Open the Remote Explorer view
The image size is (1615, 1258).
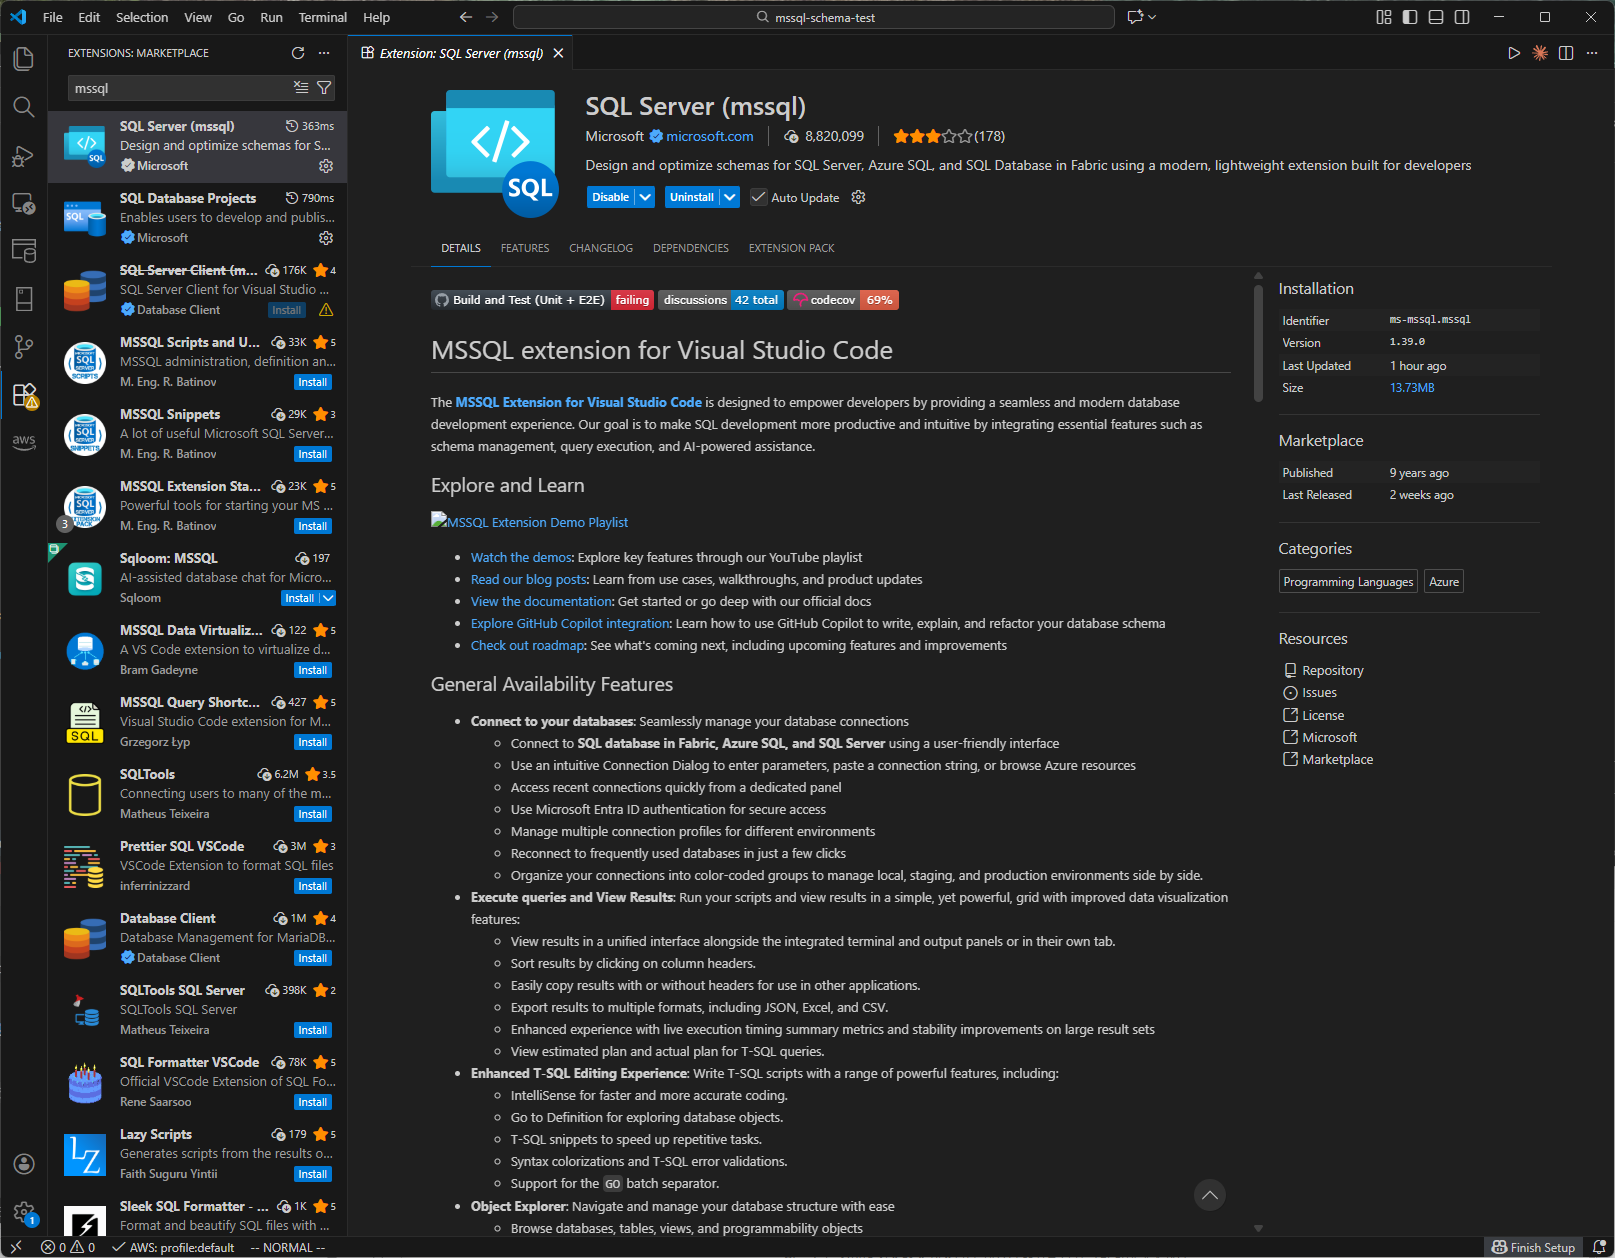point(24,203)
